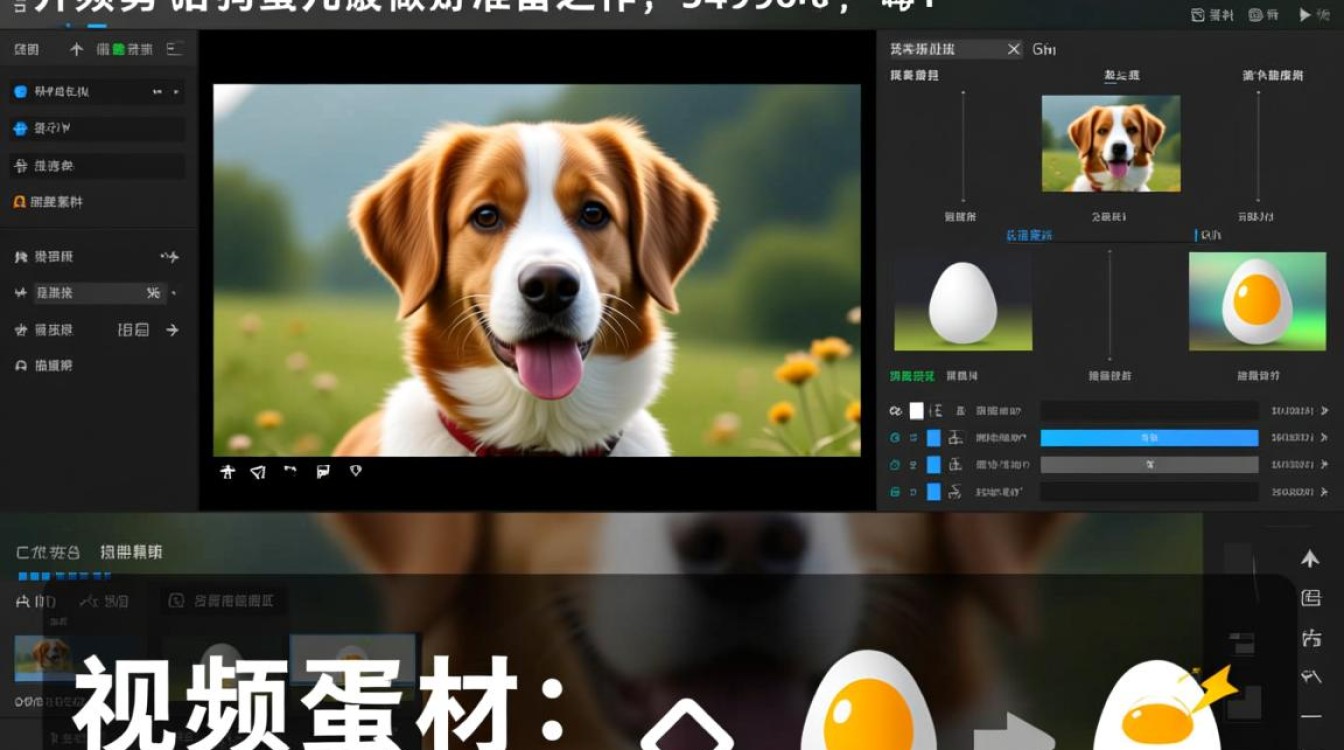The width and height of the screenshot is (1344, 750).
Task: Click the white color swatch in first layer row
Action: [916, 410]
